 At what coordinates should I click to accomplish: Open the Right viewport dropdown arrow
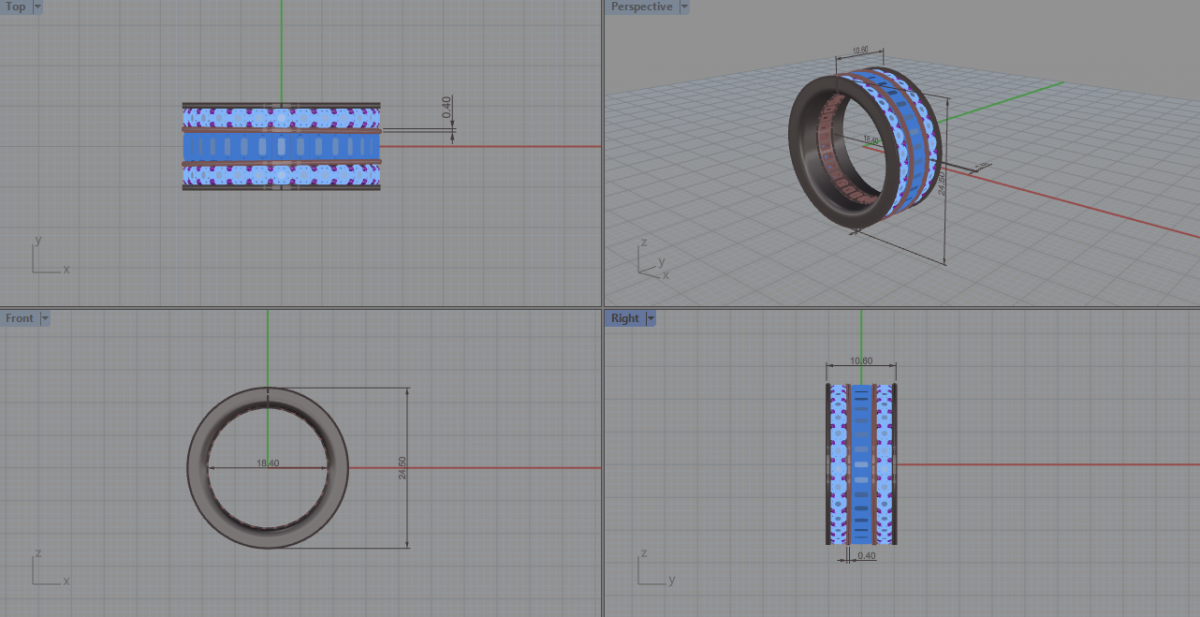651,319
